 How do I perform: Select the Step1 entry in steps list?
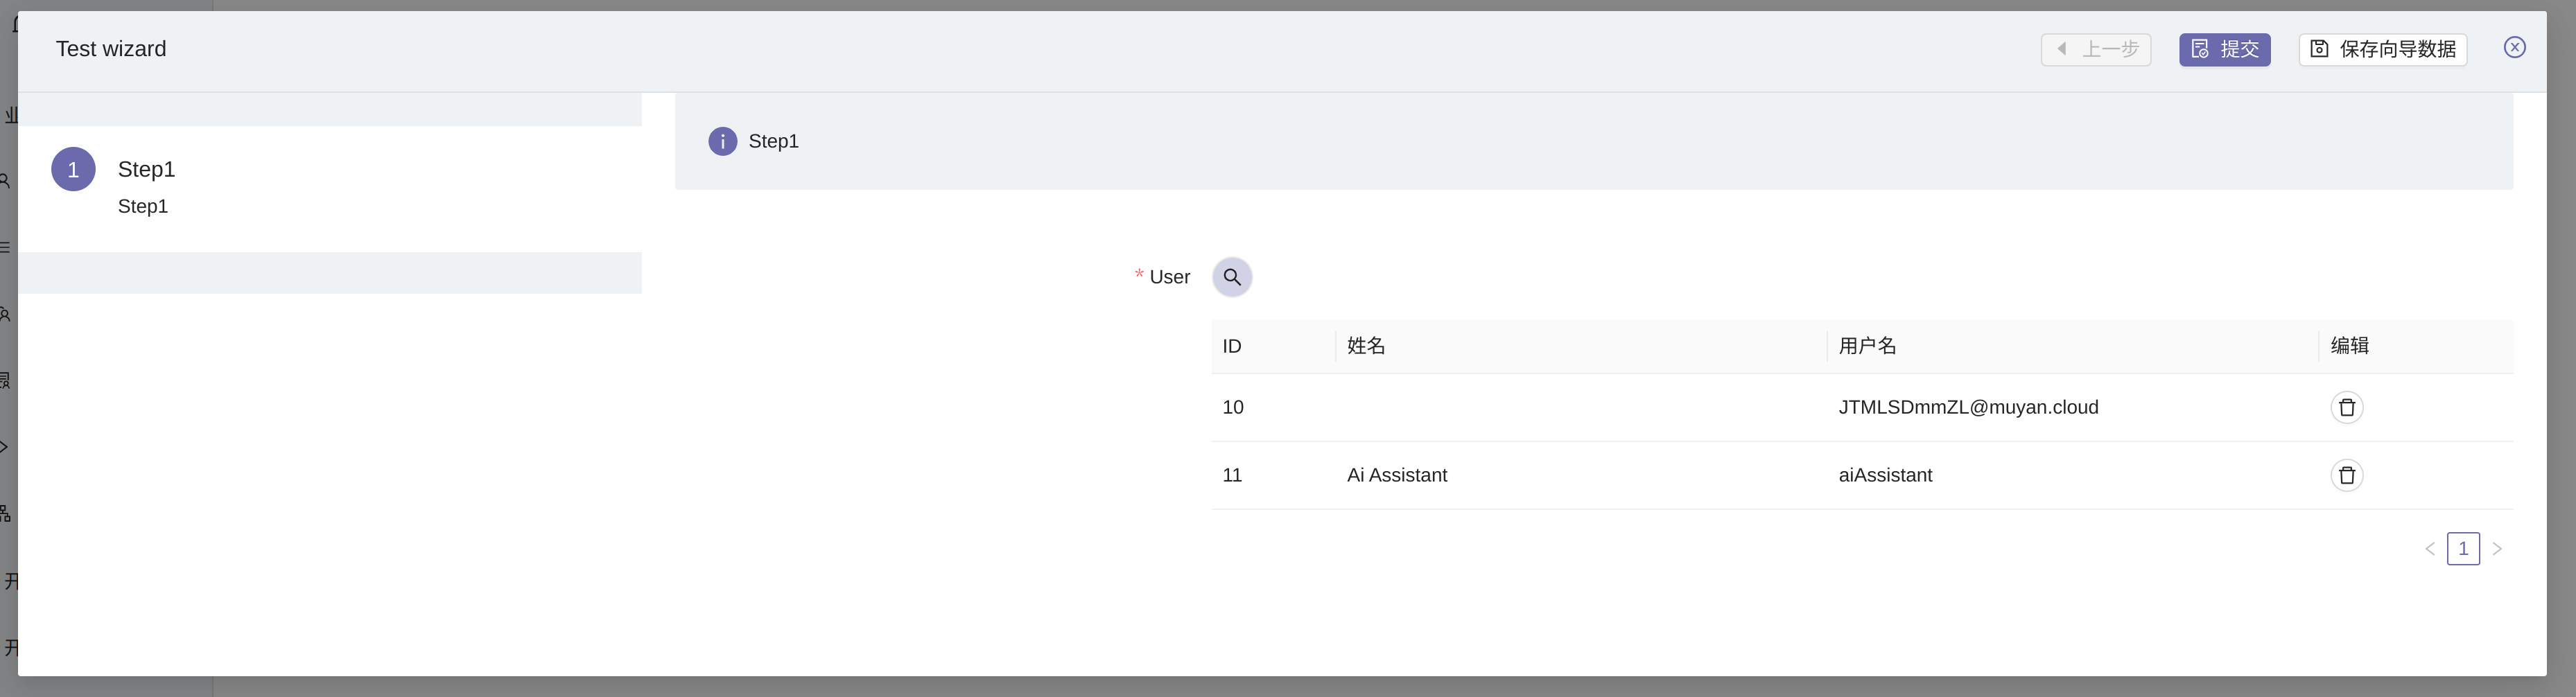point(147,170)
